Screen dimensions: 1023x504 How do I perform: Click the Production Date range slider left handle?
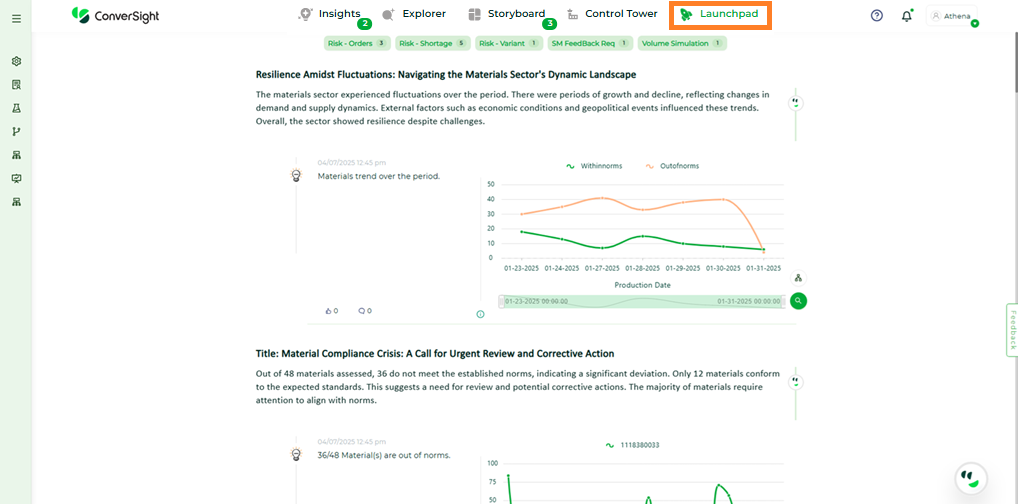[501, 300]
